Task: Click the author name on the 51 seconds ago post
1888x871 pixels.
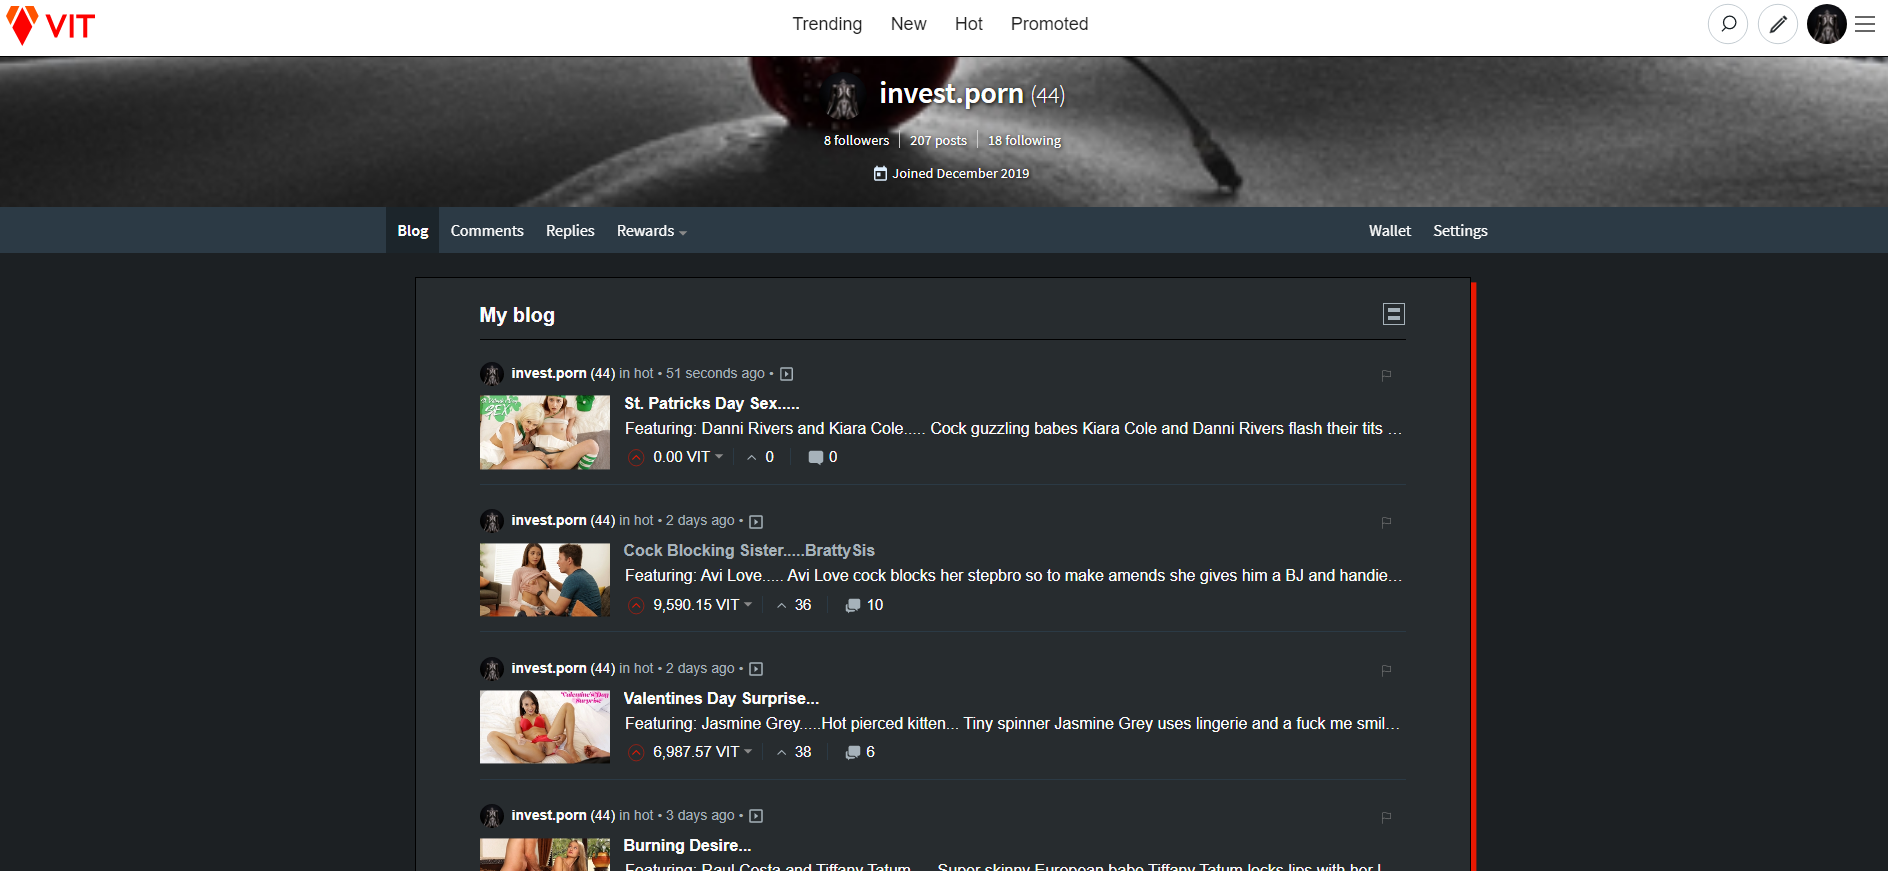Action: [x=549, y=374]
